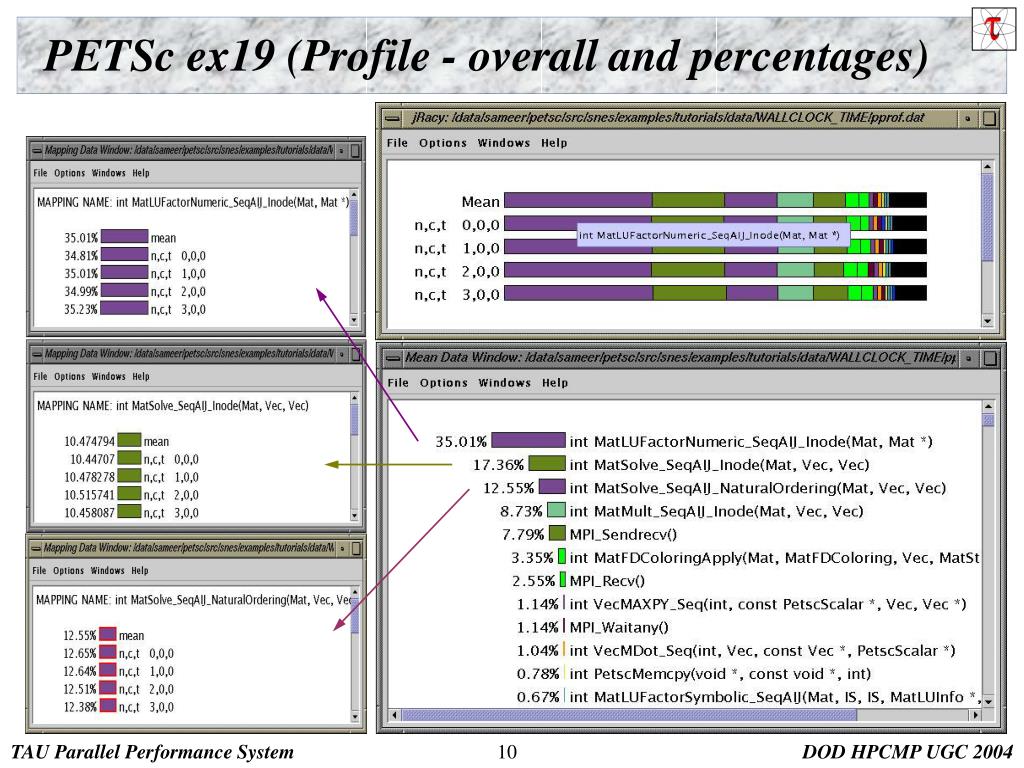Select int MatLUFactorSymbolic_SeqAIJ entry
1024x768 pixels.
[775, 697]
